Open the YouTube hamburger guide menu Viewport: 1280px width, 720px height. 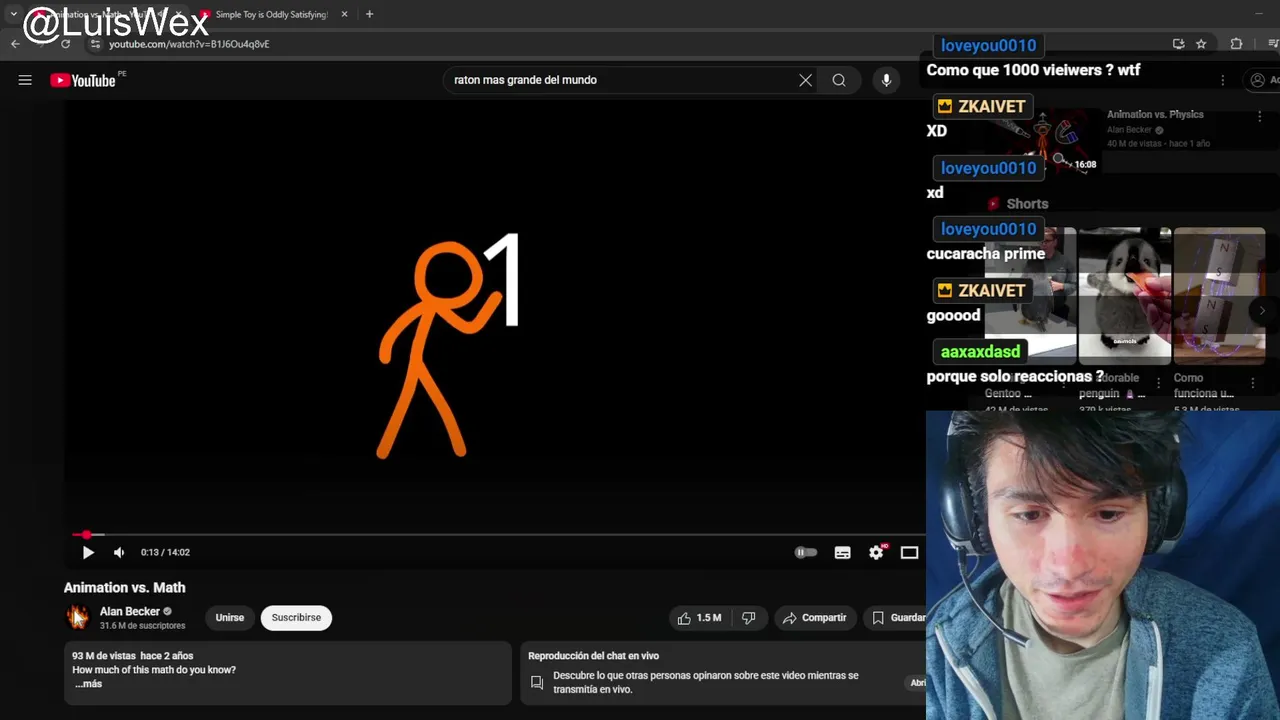[x=25, y=80]
